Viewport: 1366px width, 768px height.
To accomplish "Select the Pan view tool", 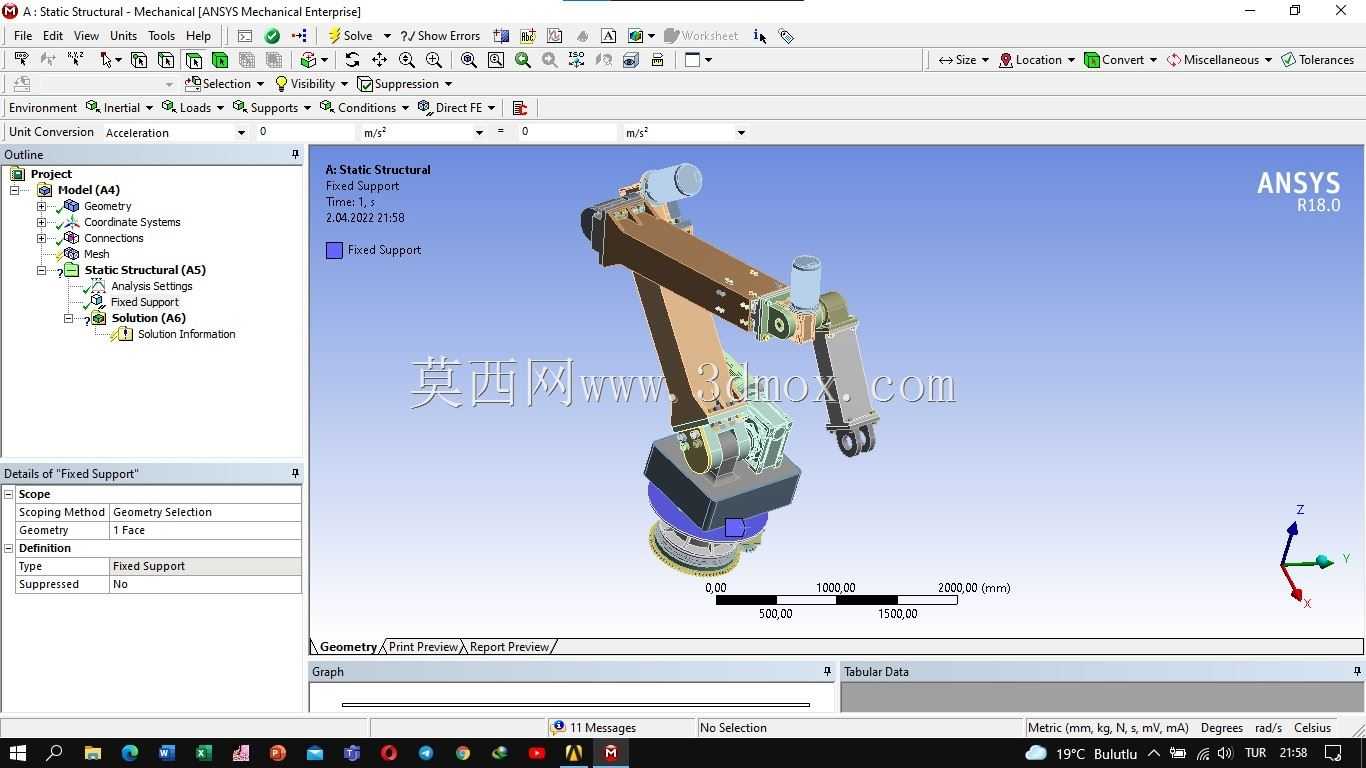I will click(x=379, y=60).
